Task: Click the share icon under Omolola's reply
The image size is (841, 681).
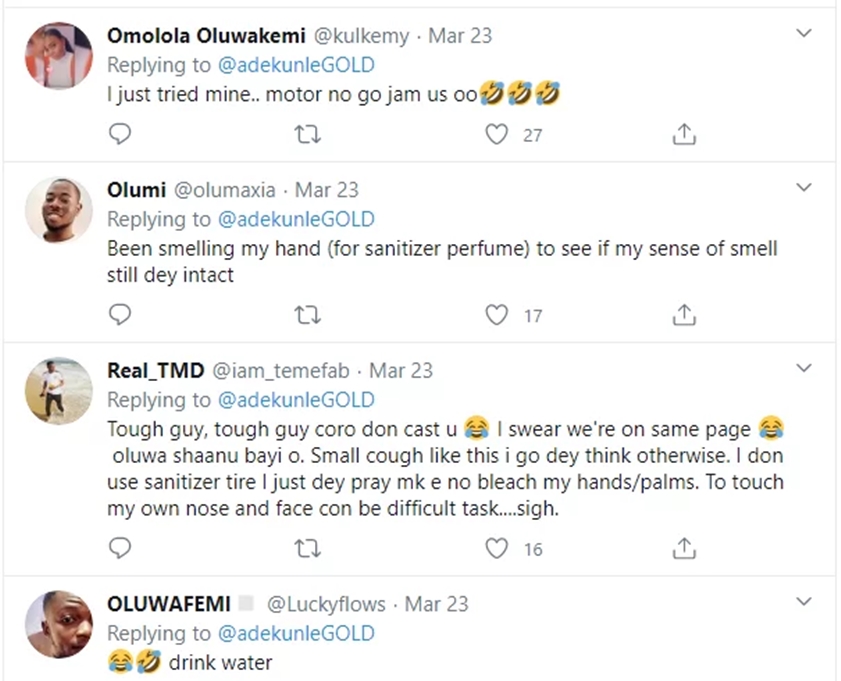Action: pyautogui.click(x=684, y=134)
